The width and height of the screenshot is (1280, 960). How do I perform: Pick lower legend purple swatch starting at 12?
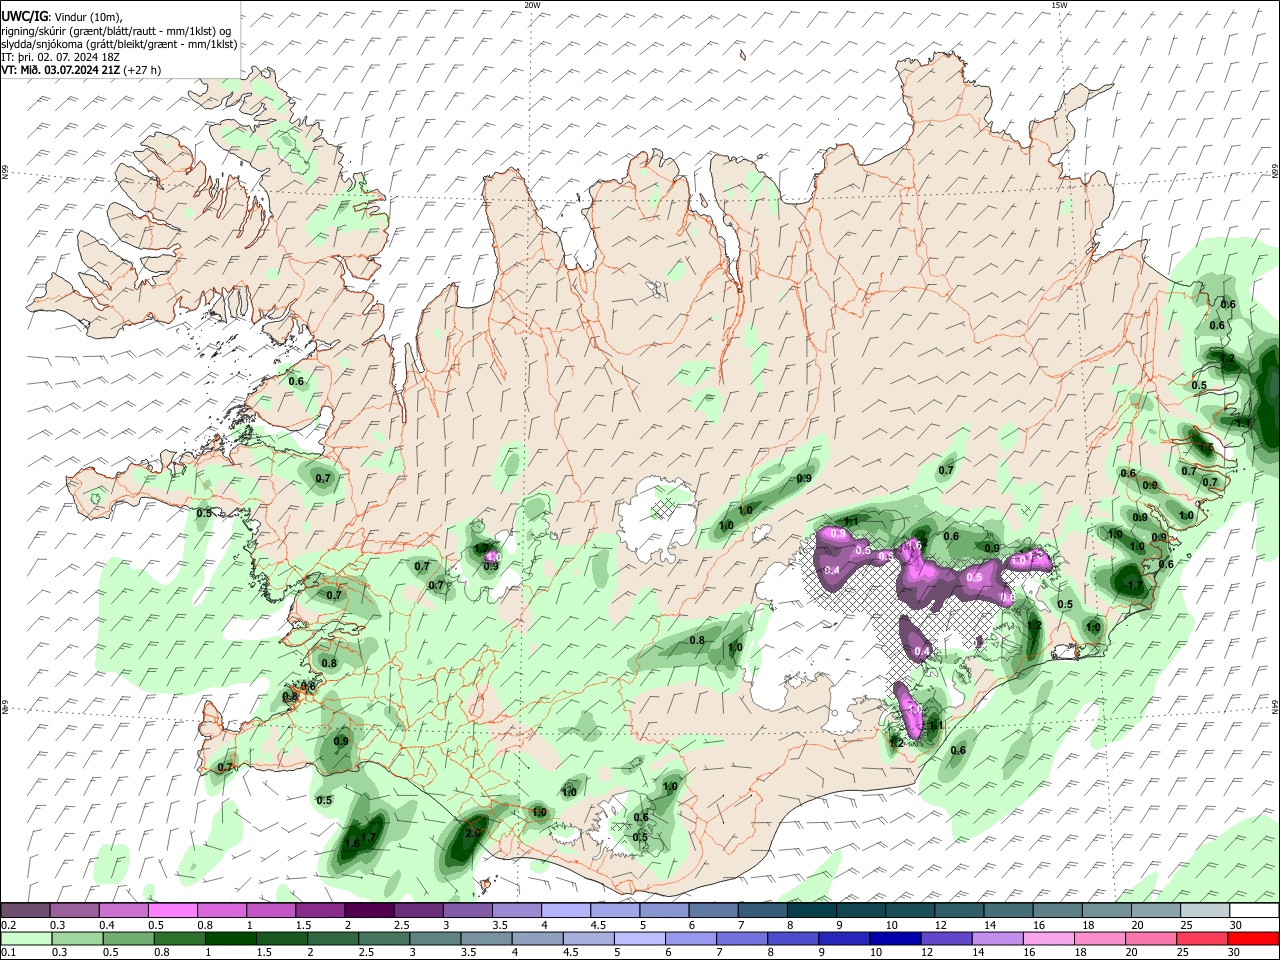(946, 939)
